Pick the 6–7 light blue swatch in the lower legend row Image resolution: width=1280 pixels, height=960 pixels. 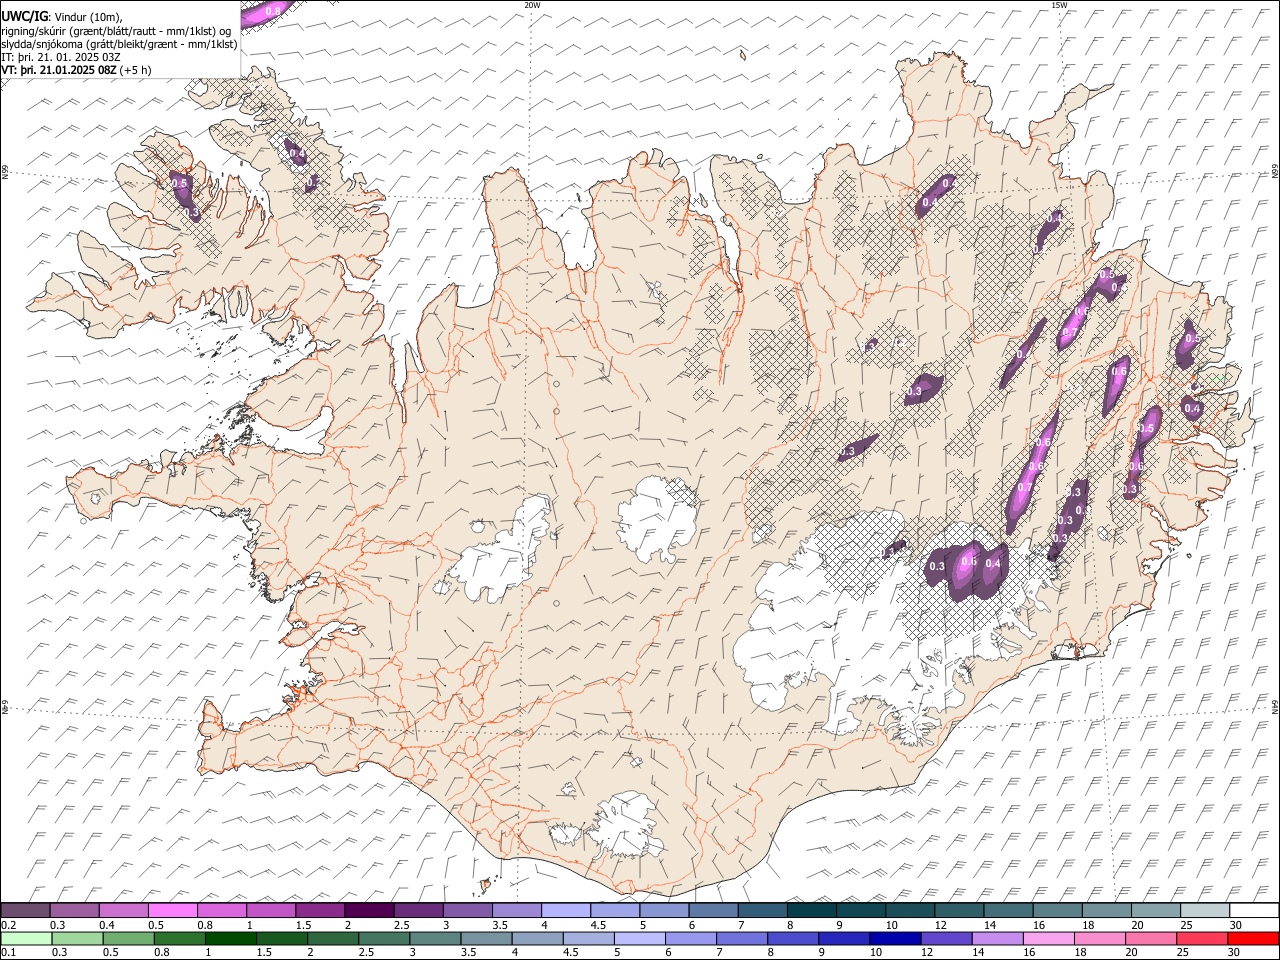691,938
